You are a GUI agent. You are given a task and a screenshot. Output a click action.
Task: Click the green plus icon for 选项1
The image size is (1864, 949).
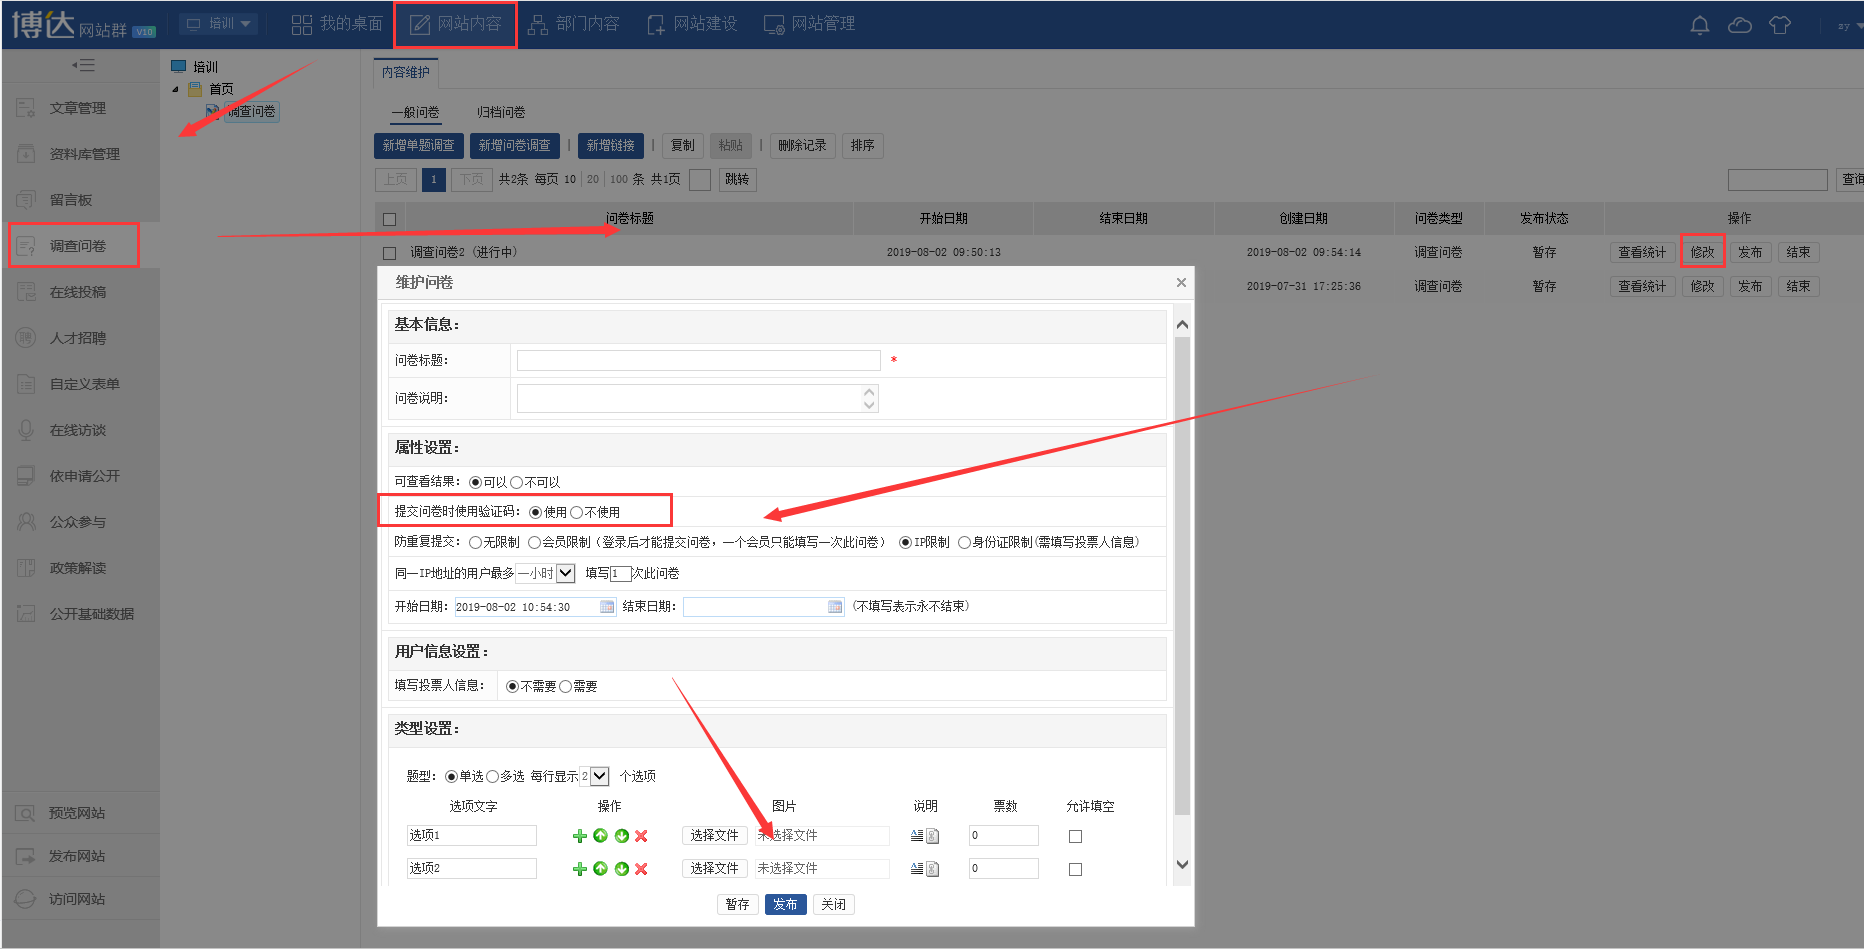coord(579,836)
